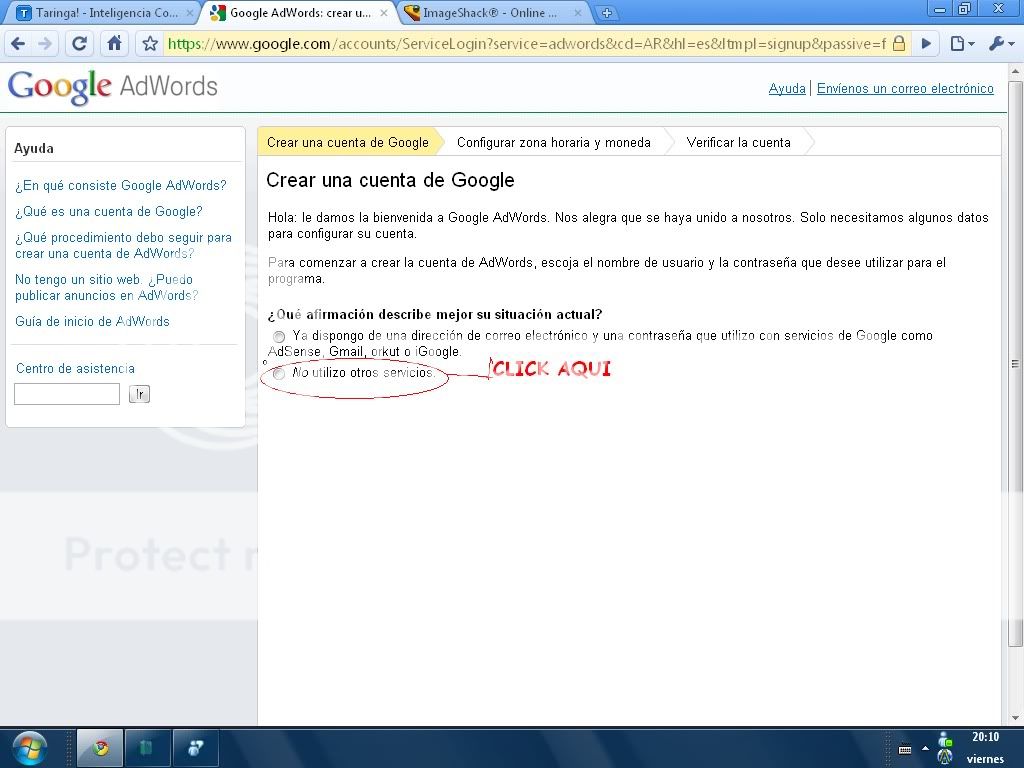Viewport: 1024px width, 768px height.
Task: Go back with the browser back arrow
Action: [x=18, y=44]
